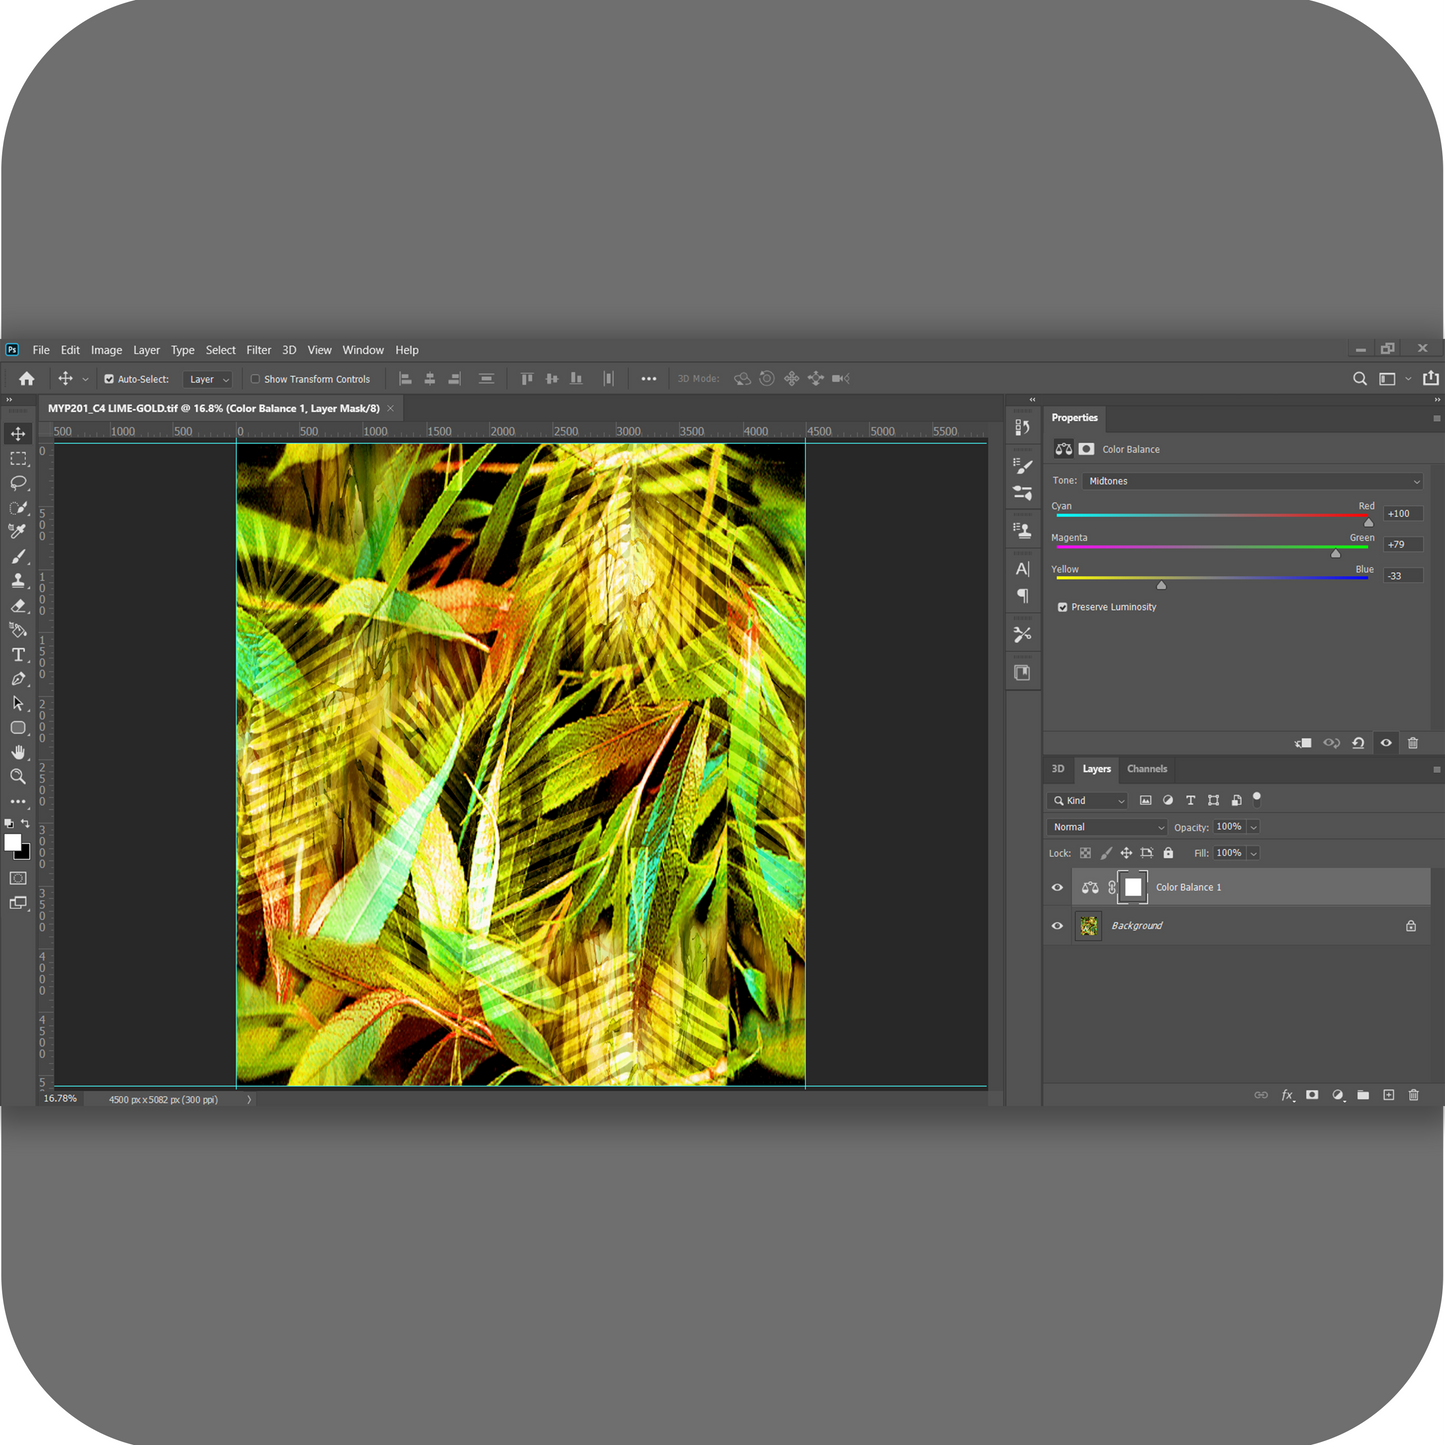Toggle lock transparent pixels
Viewport: 1445px width, 1445px height.
(1085, 853)
